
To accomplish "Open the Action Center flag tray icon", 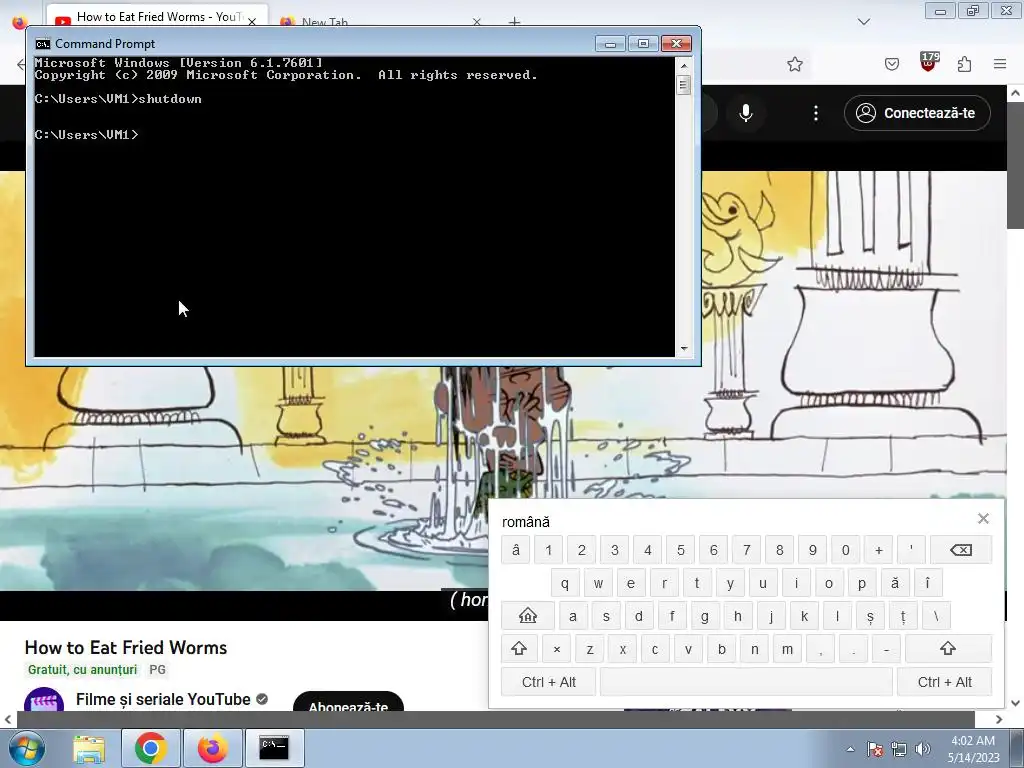I will (875, 749).
